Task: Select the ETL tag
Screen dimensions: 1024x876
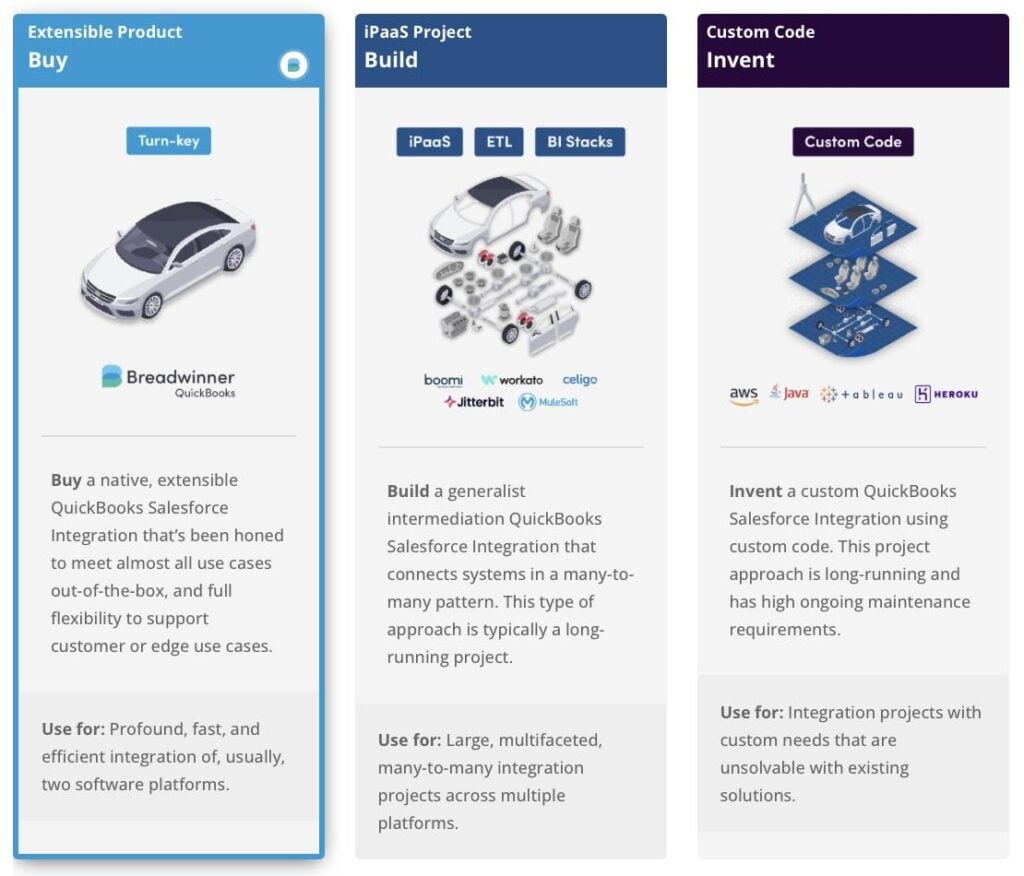Action: point(499,142)
